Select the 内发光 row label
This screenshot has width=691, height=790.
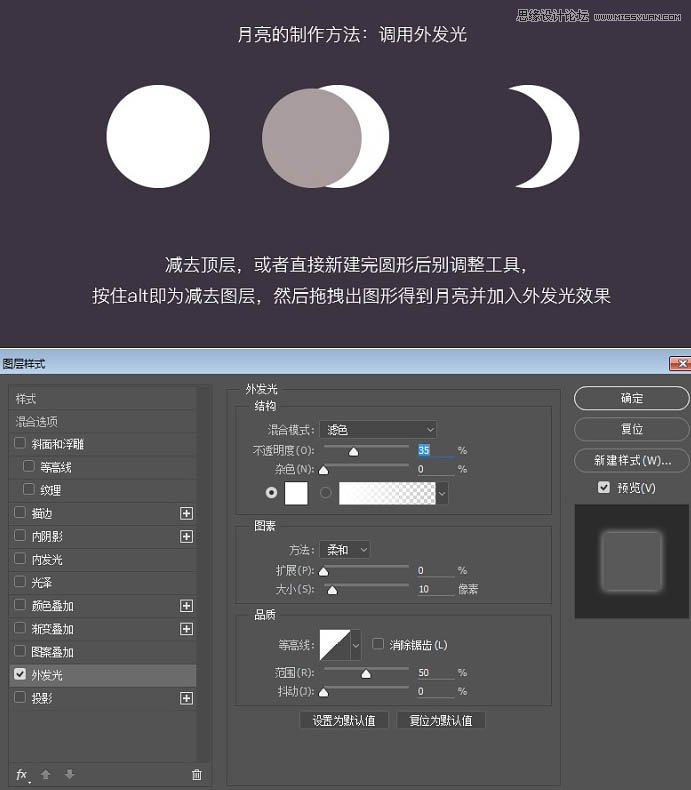pyautogui.click(x=47, y=559)
